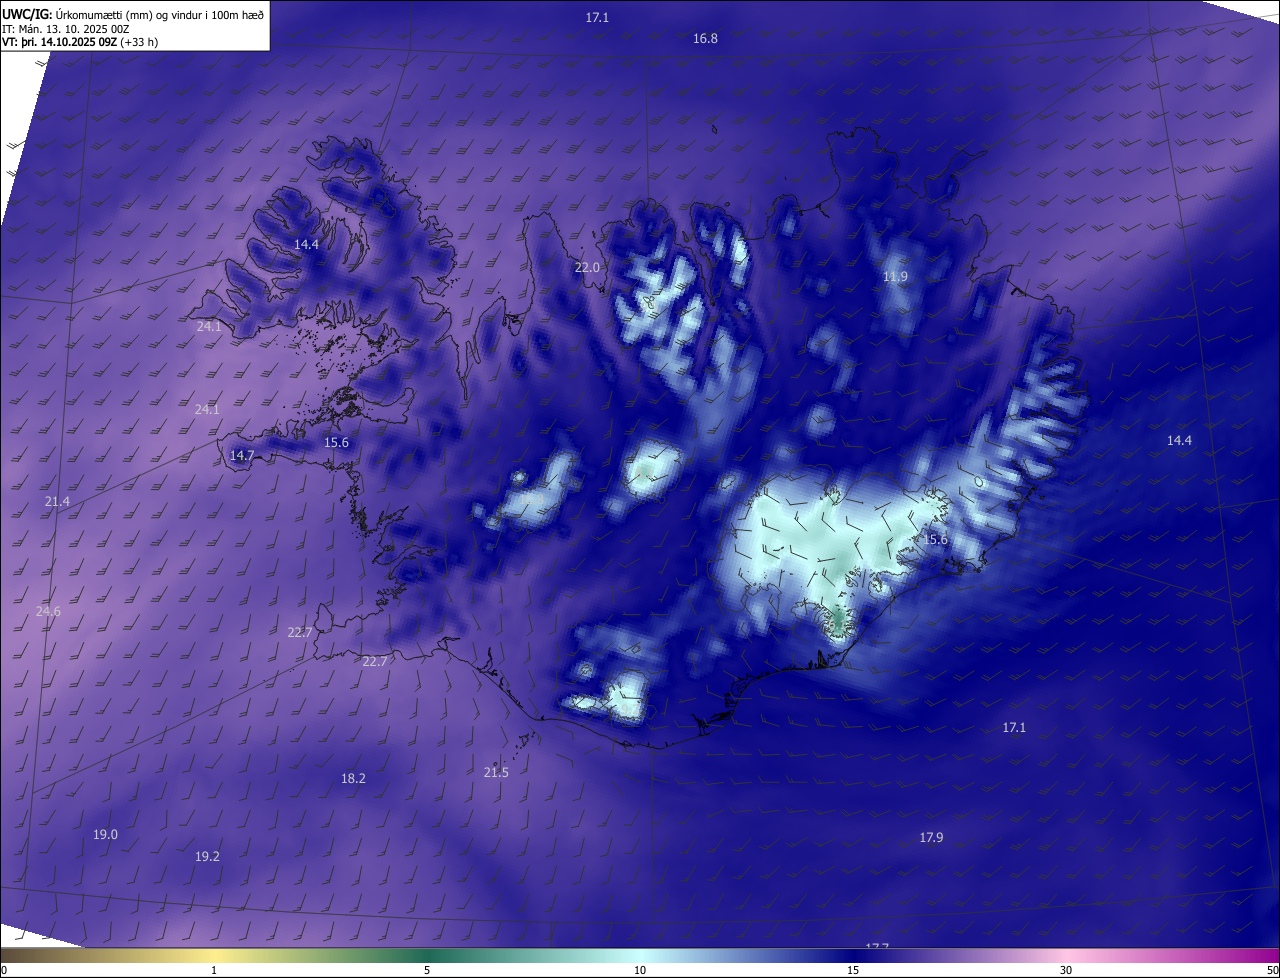Click the 16.8 value north of Iceland
The height and width of the screenshot is (978, 1280).
pyautogui.click(x=705, y=38)
